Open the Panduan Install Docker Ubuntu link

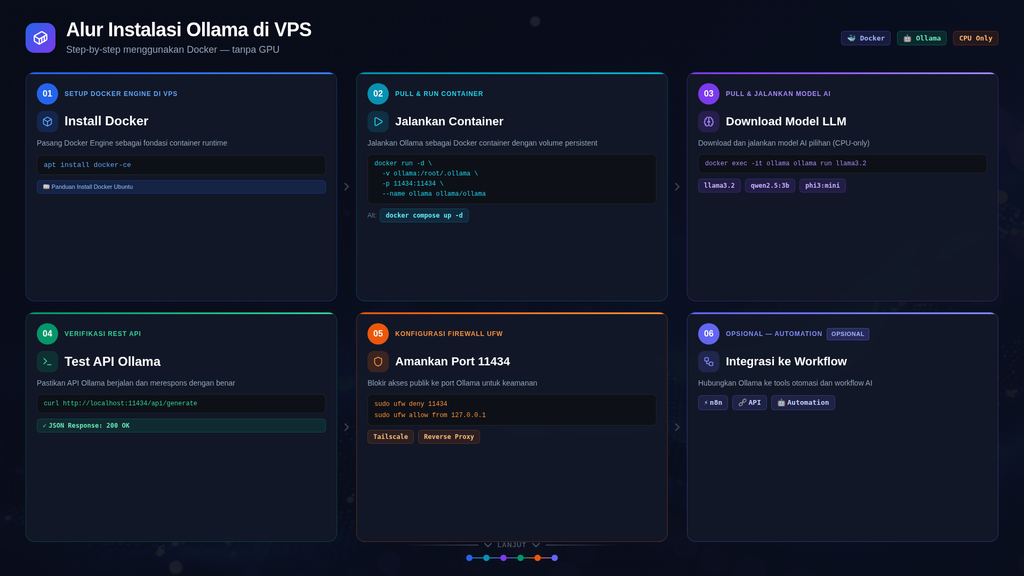coord(181,187)
